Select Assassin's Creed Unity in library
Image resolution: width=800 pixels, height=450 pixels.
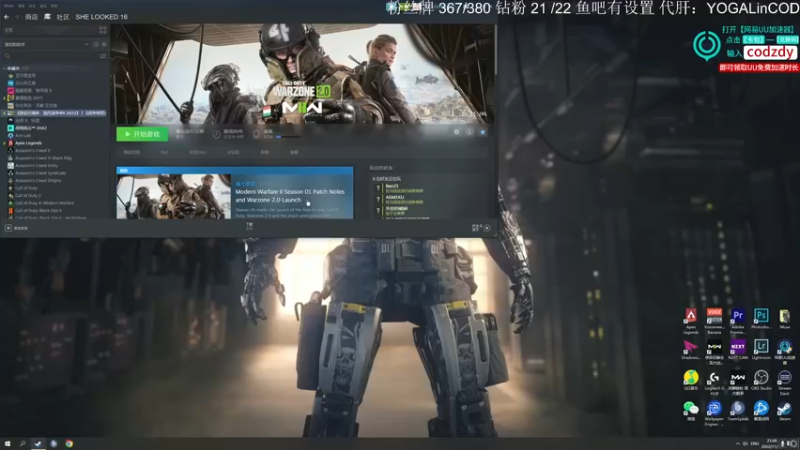pos(33,165)
